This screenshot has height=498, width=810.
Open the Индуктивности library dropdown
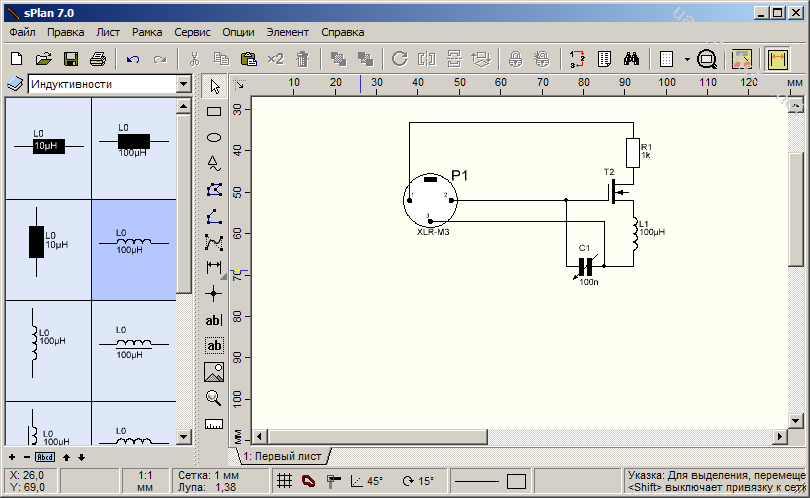tap(183, 85)
